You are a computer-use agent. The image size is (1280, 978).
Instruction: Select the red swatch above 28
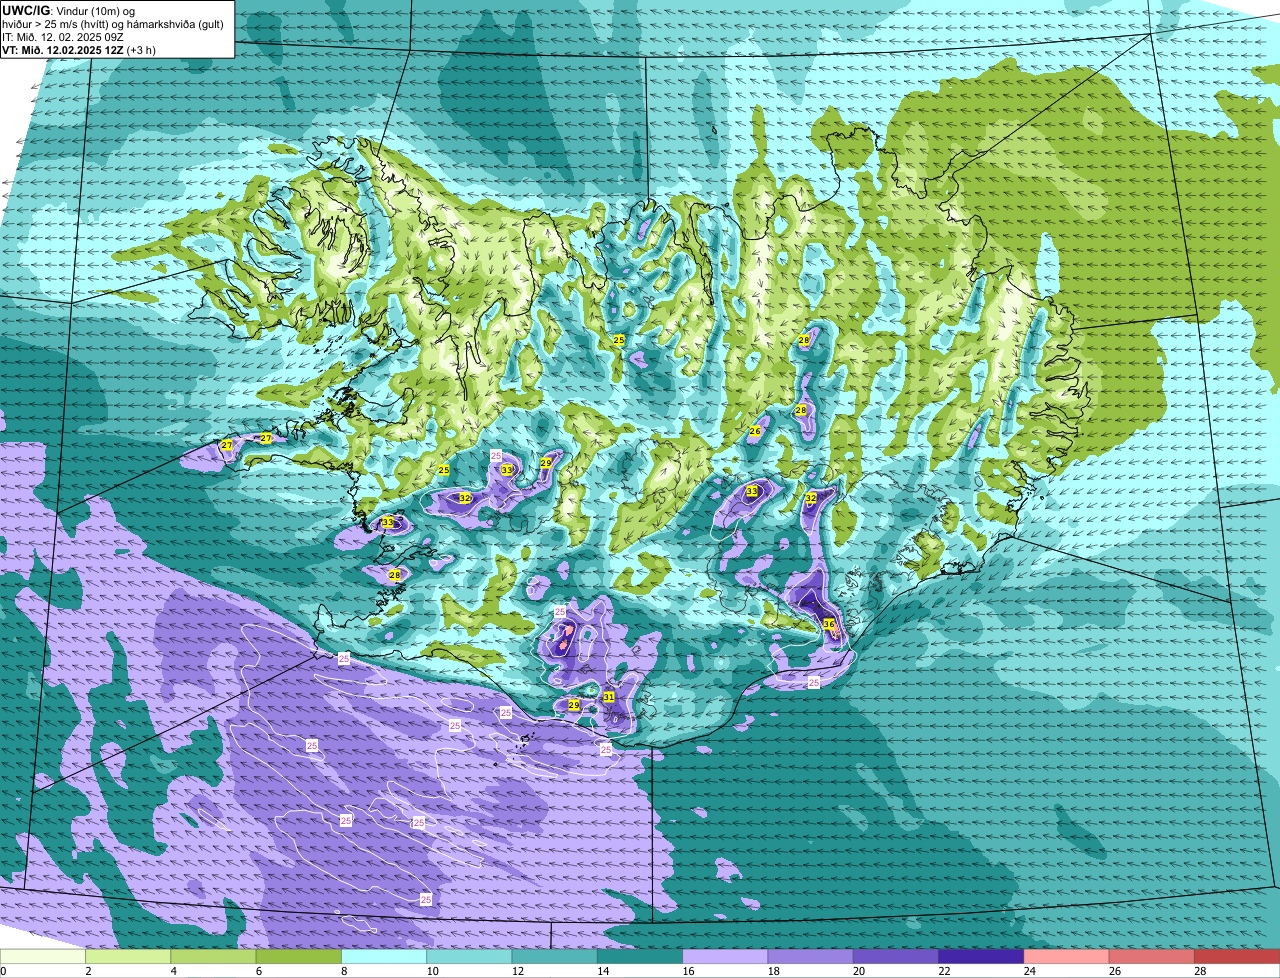click(1237, 957)
